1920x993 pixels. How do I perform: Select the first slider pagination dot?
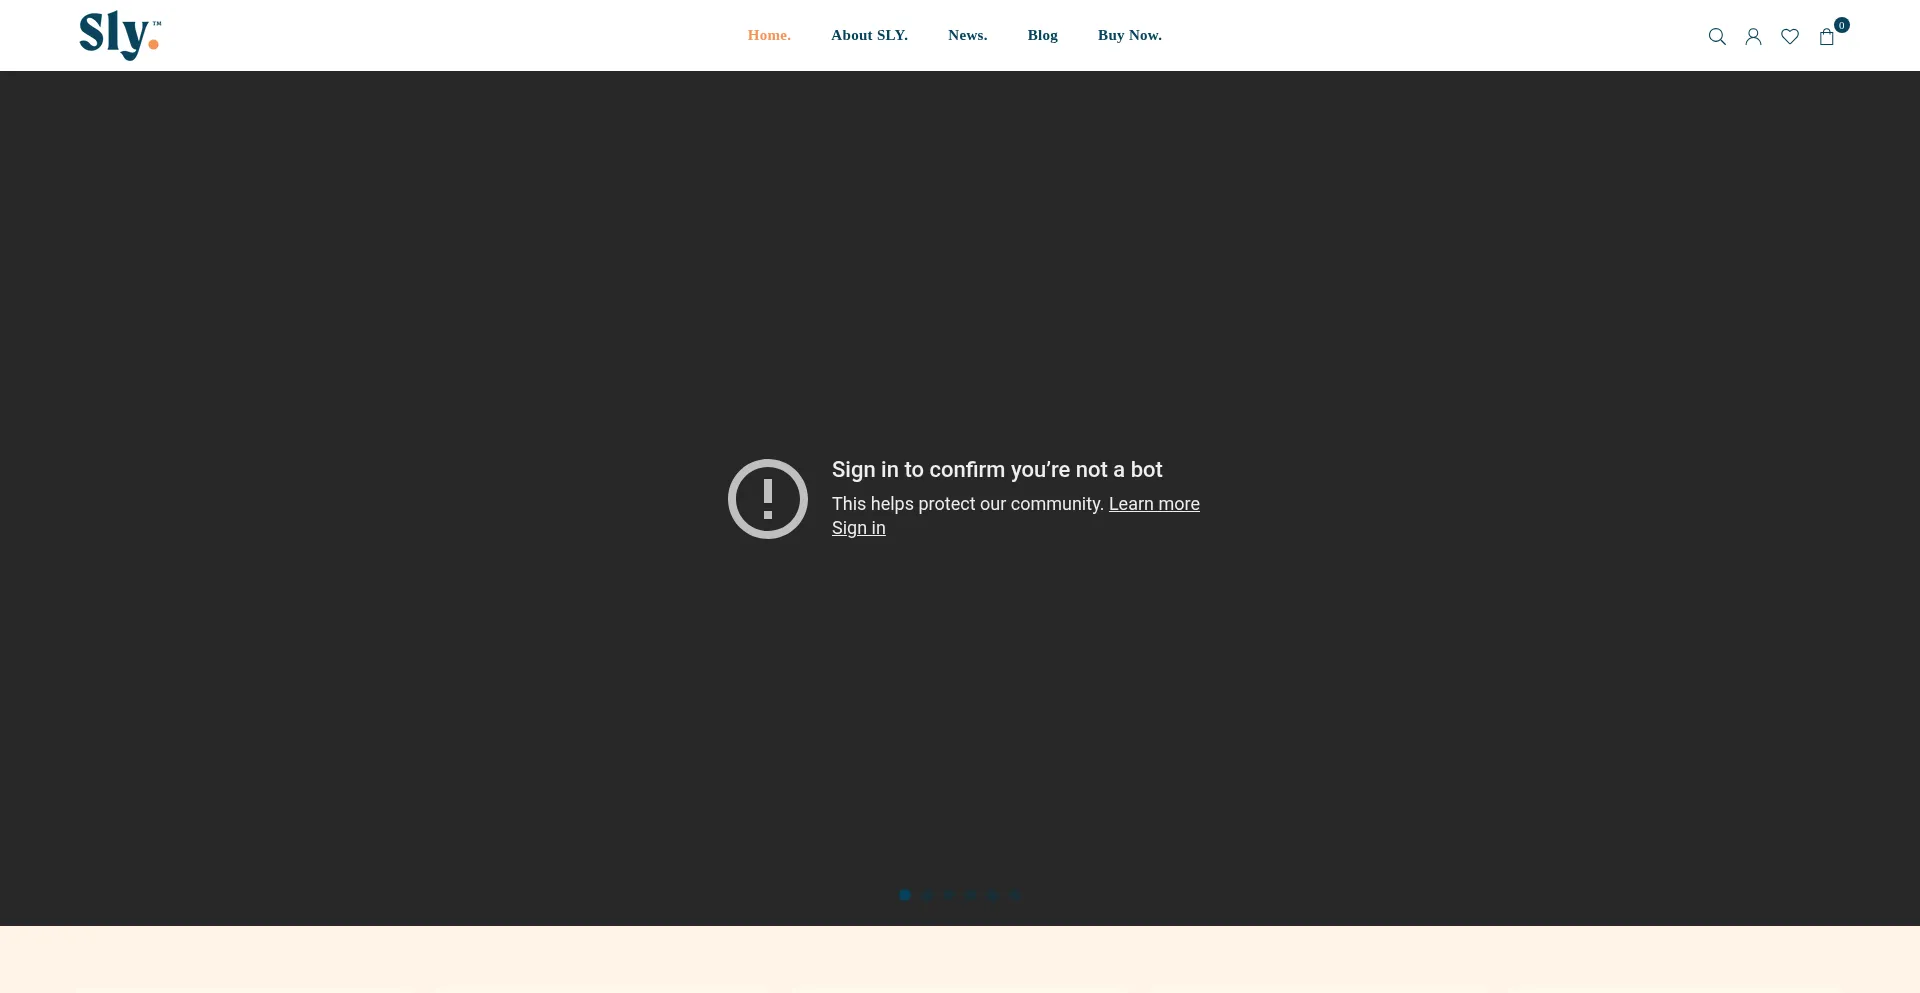click(x=905, y=895)
